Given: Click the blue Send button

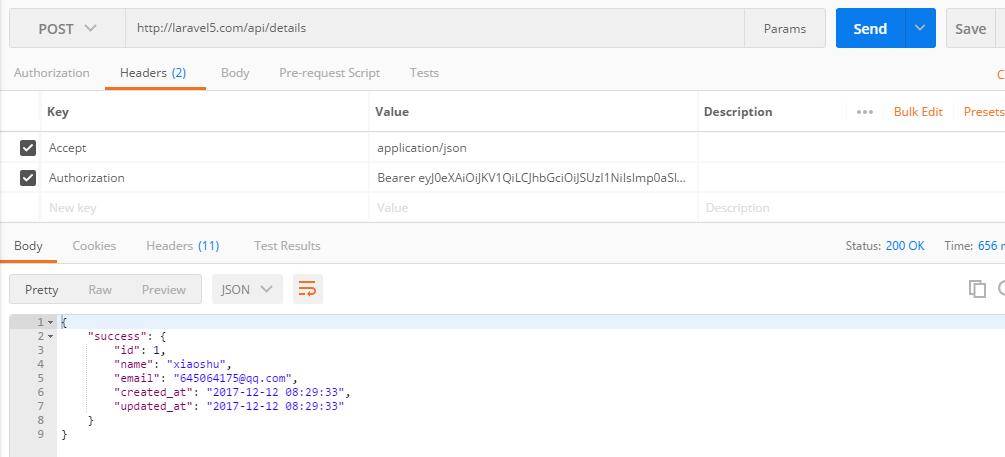Looking at the screenshot, I should point(870,28).
